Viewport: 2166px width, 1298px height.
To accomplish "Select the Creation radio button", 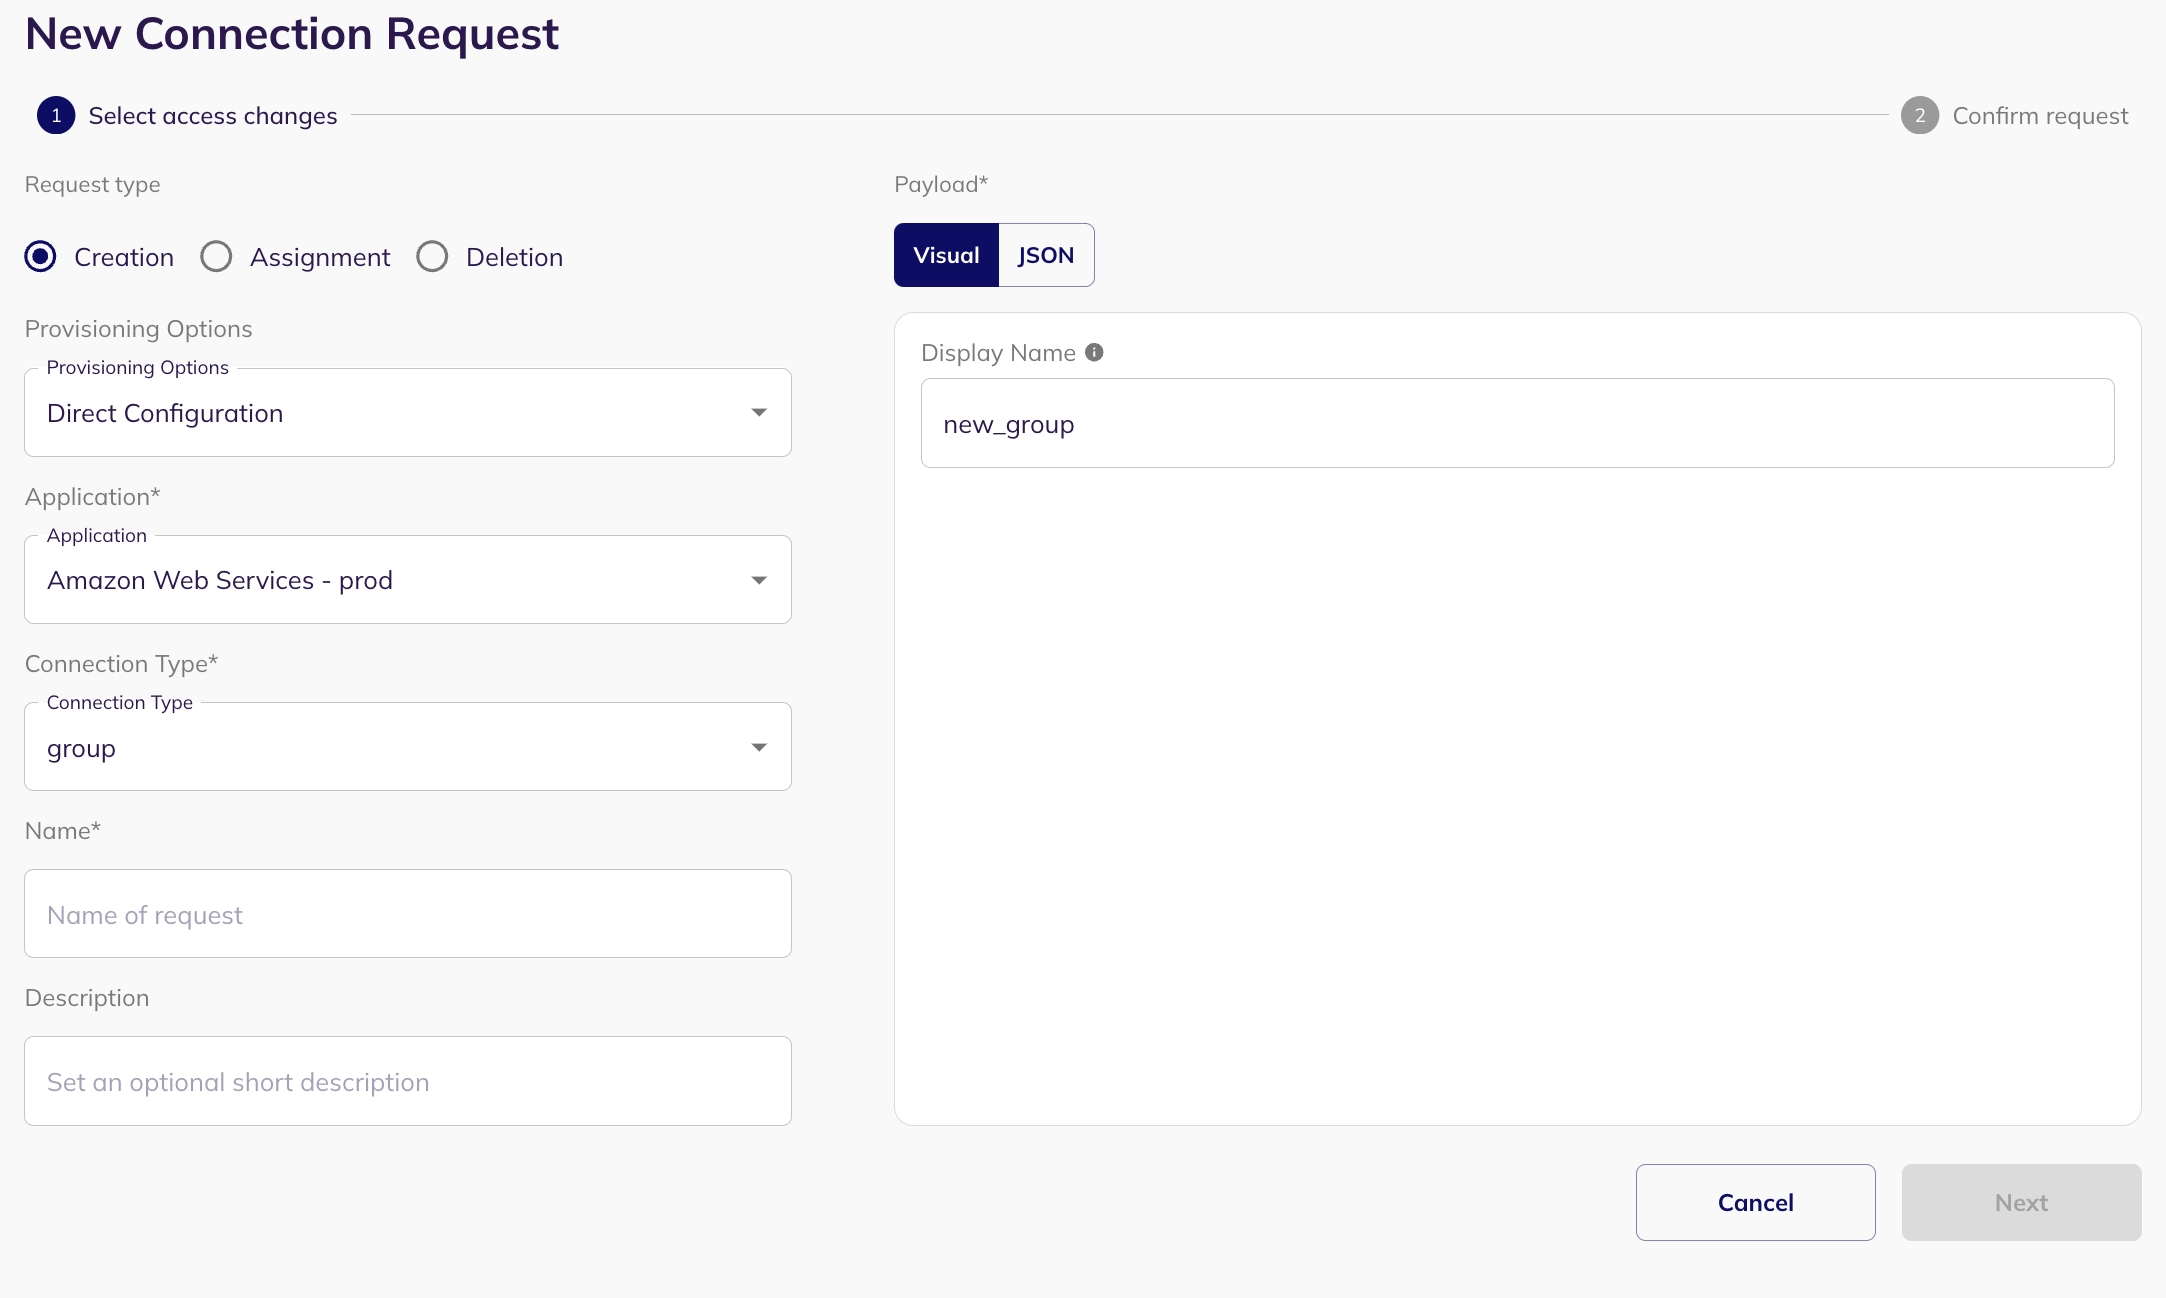I will (41, 257).
